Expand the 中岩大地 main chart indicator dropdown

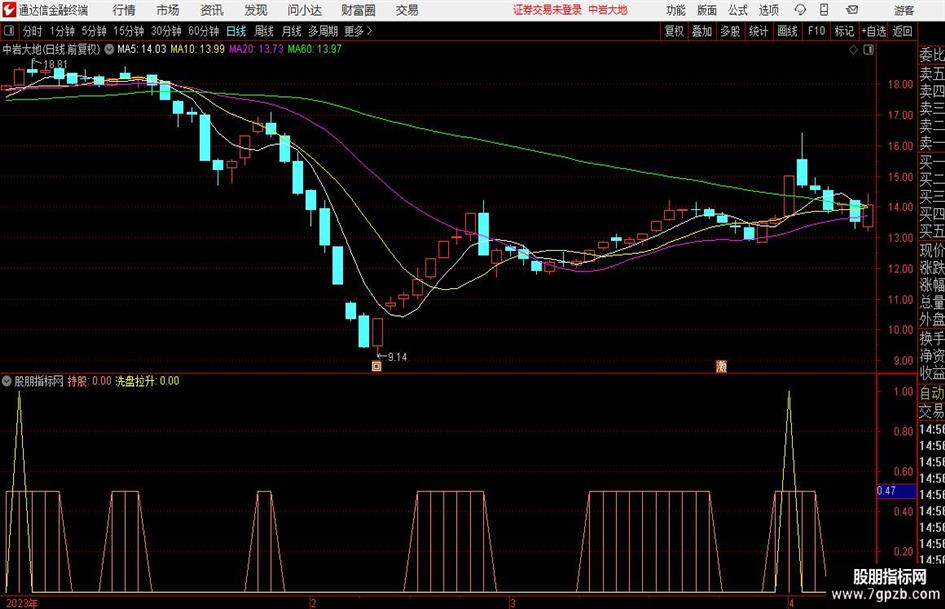click(x=109, y=49)
